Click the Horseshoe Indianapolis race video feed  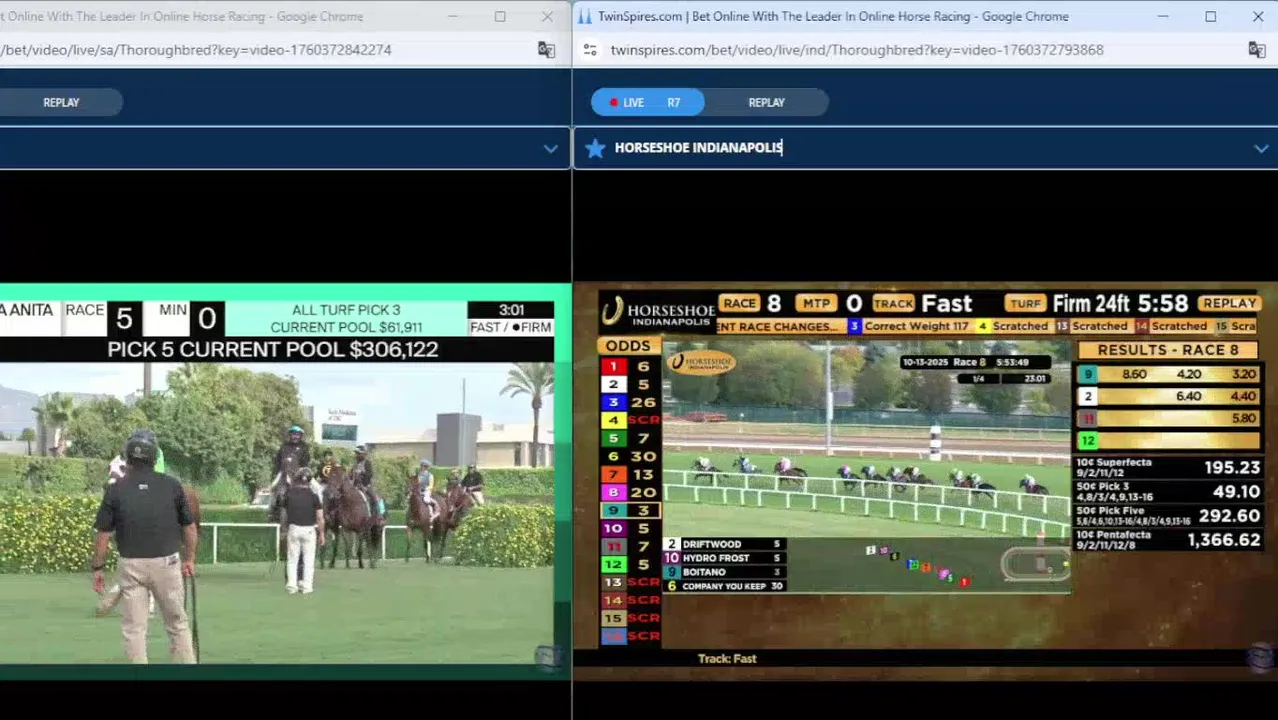pos(868,468)
